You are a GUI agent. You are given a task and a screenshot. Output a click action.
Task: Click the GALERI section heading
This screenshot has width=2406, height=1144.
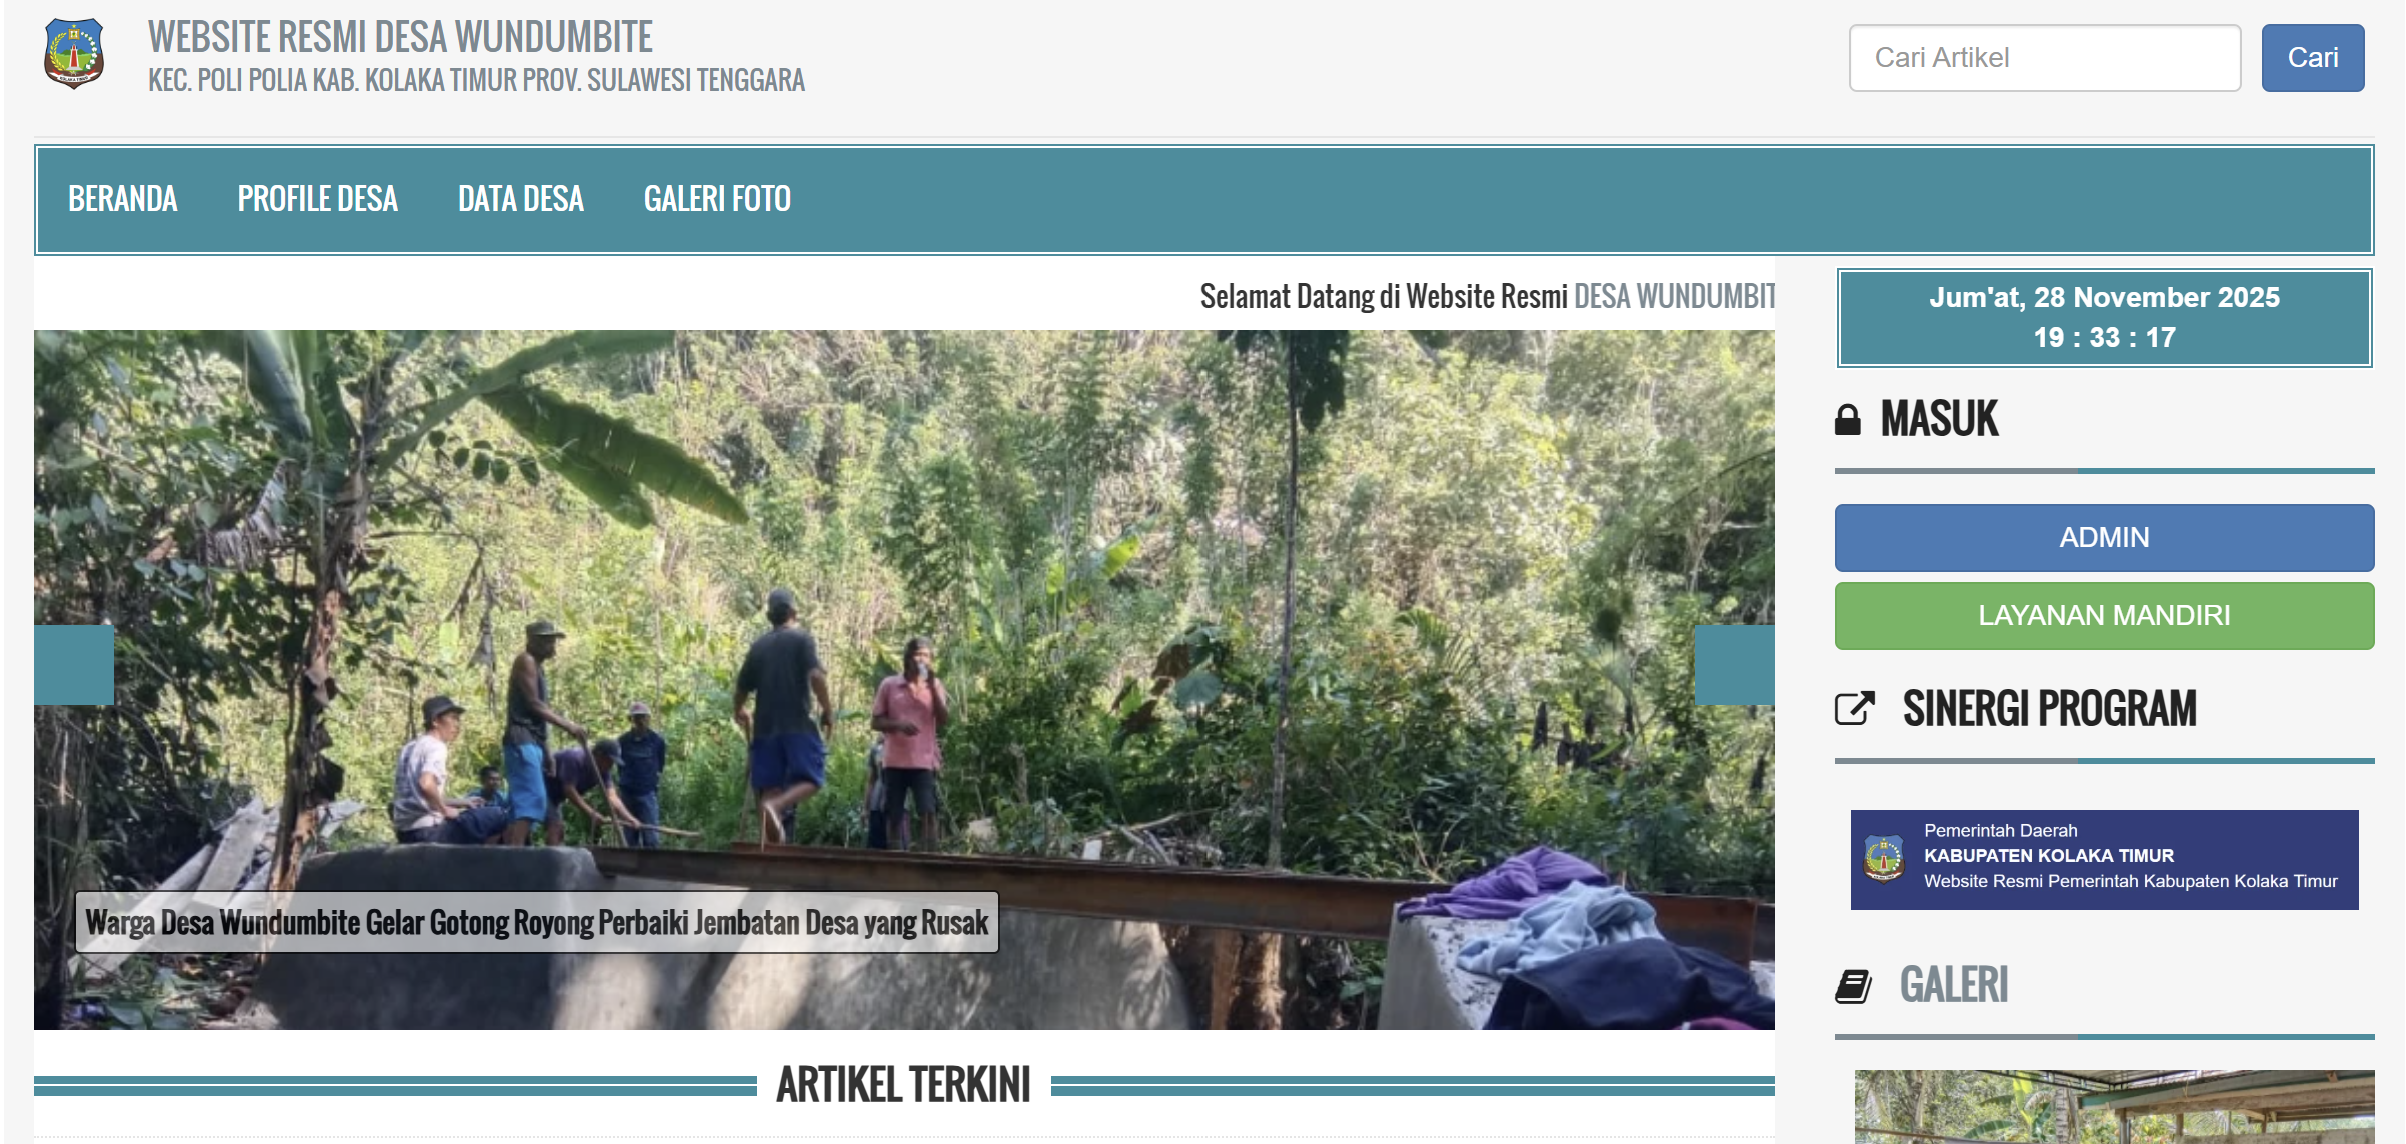pos(1954,985)
